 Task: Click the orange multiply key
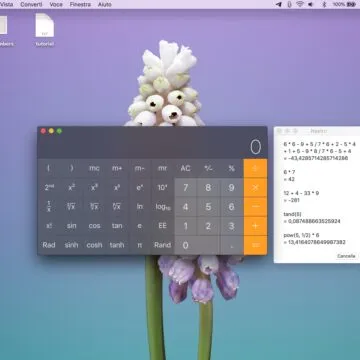click(x=255, y=188)
